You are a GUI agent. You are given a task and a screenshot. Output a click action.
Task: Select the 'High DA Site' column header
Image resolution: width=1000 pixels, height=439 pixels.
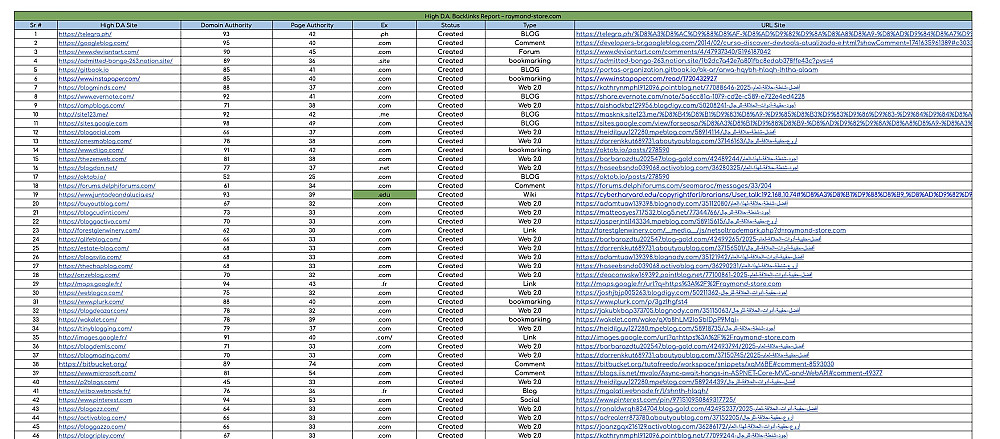119,26
